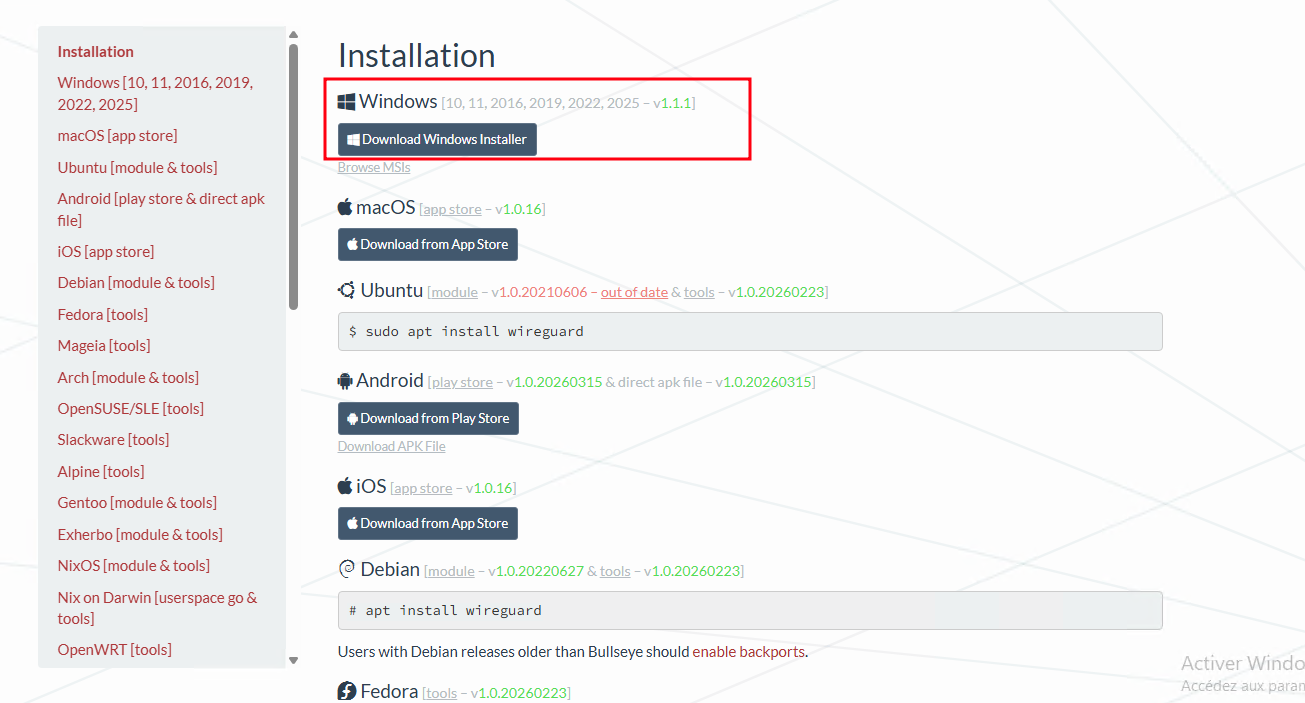Click the Apple logo beside the iOS heading
Viewport: 1305px width, 703px height.
click(x=345, y=486)
